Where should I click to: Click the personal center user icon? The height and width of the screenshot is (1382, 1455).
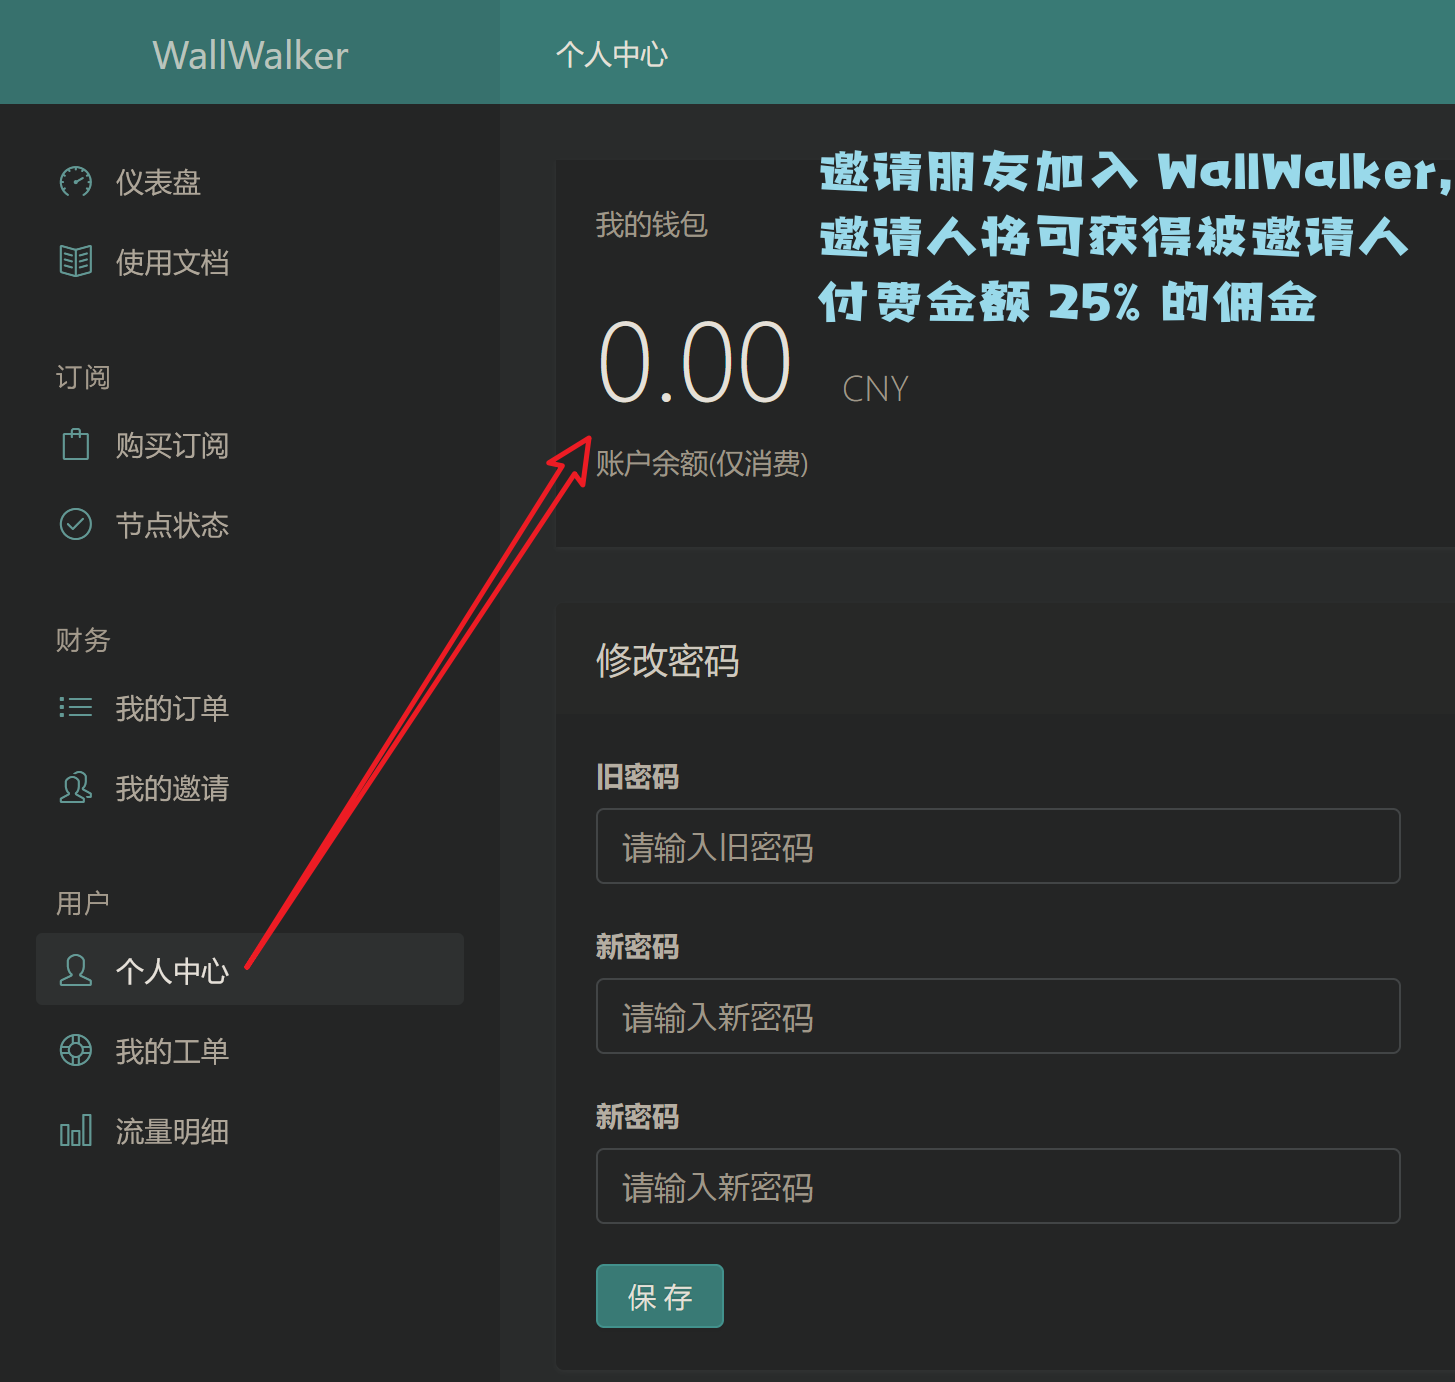pyautogui.click(x=76, y=970)
